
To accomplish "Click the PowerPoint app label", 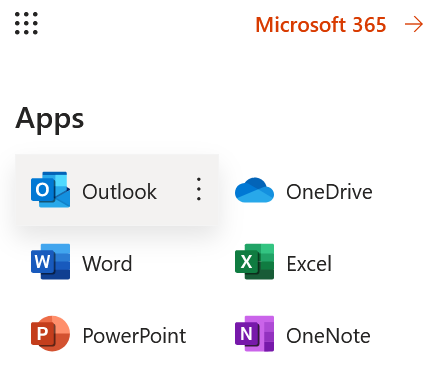I will pyautogui.click(x=134, y=336).
